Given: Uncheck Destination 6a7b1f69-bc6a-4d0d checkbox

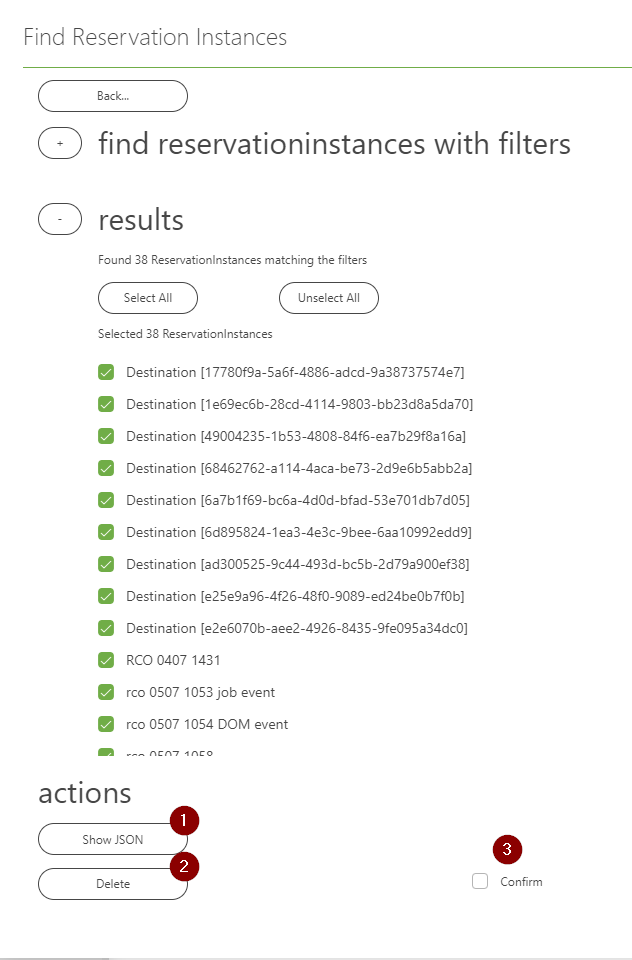Looking at the screenshot, I should tap(106, 500).
